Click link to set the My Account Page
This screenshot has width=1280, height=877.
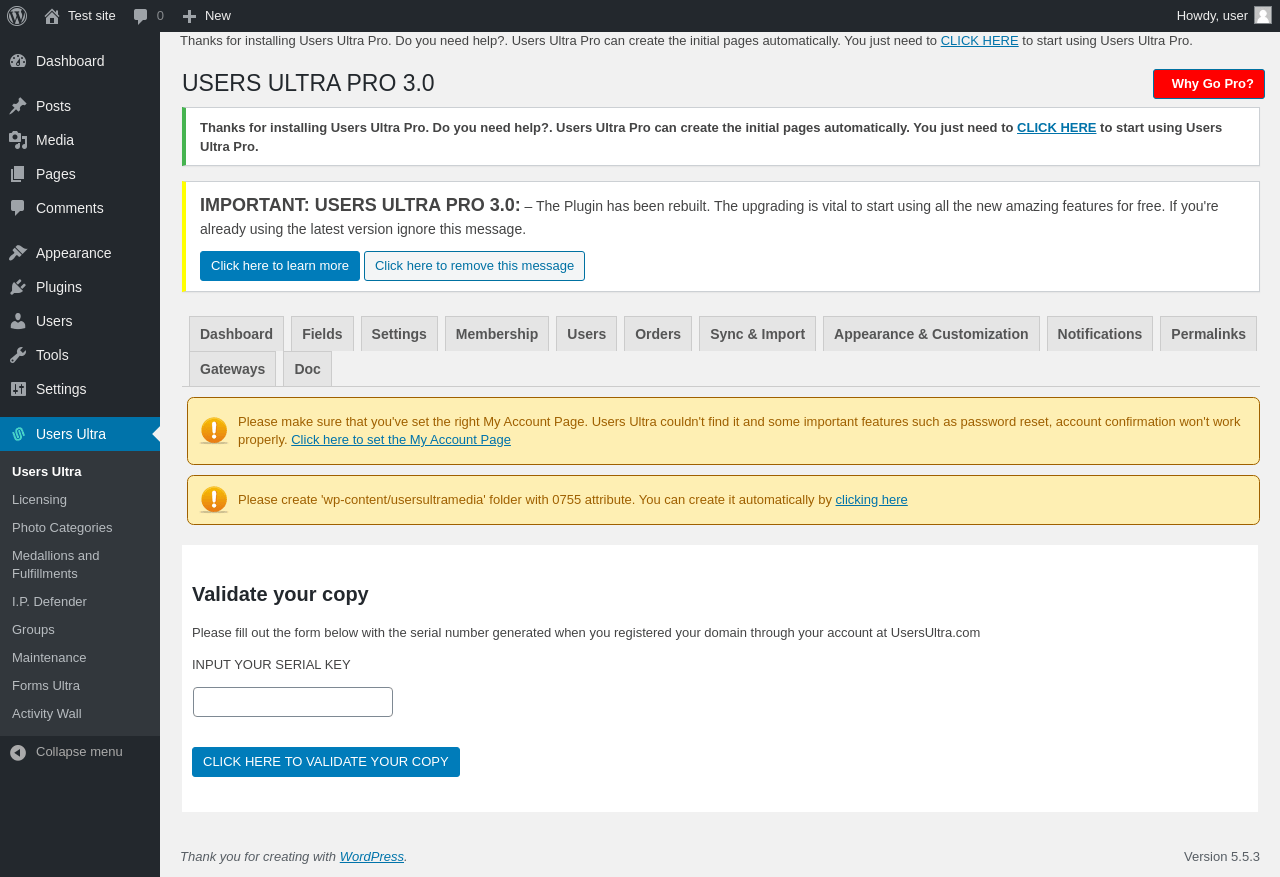(401, 440)
